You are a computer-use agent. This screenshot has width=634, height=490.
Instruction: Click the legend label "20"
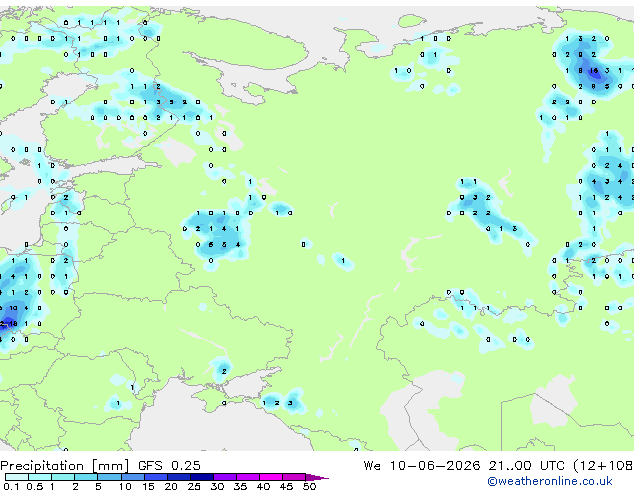[171, 486]
